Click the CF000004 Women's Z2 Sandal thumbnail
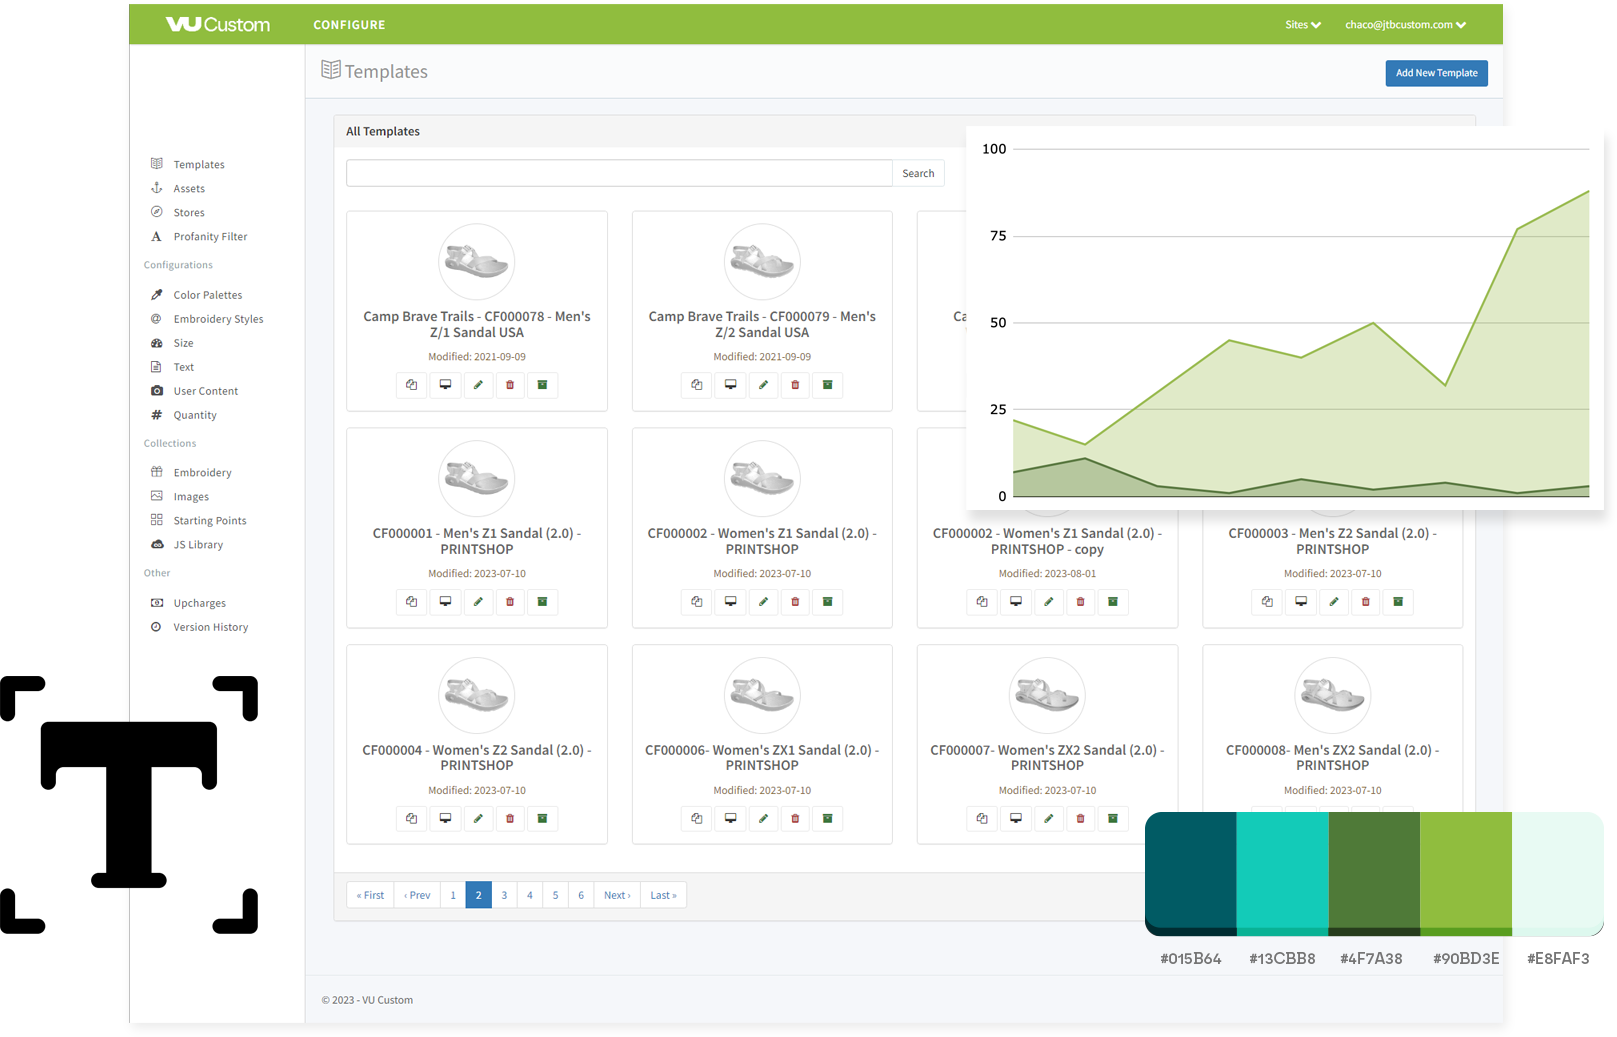 pos(477,695)
